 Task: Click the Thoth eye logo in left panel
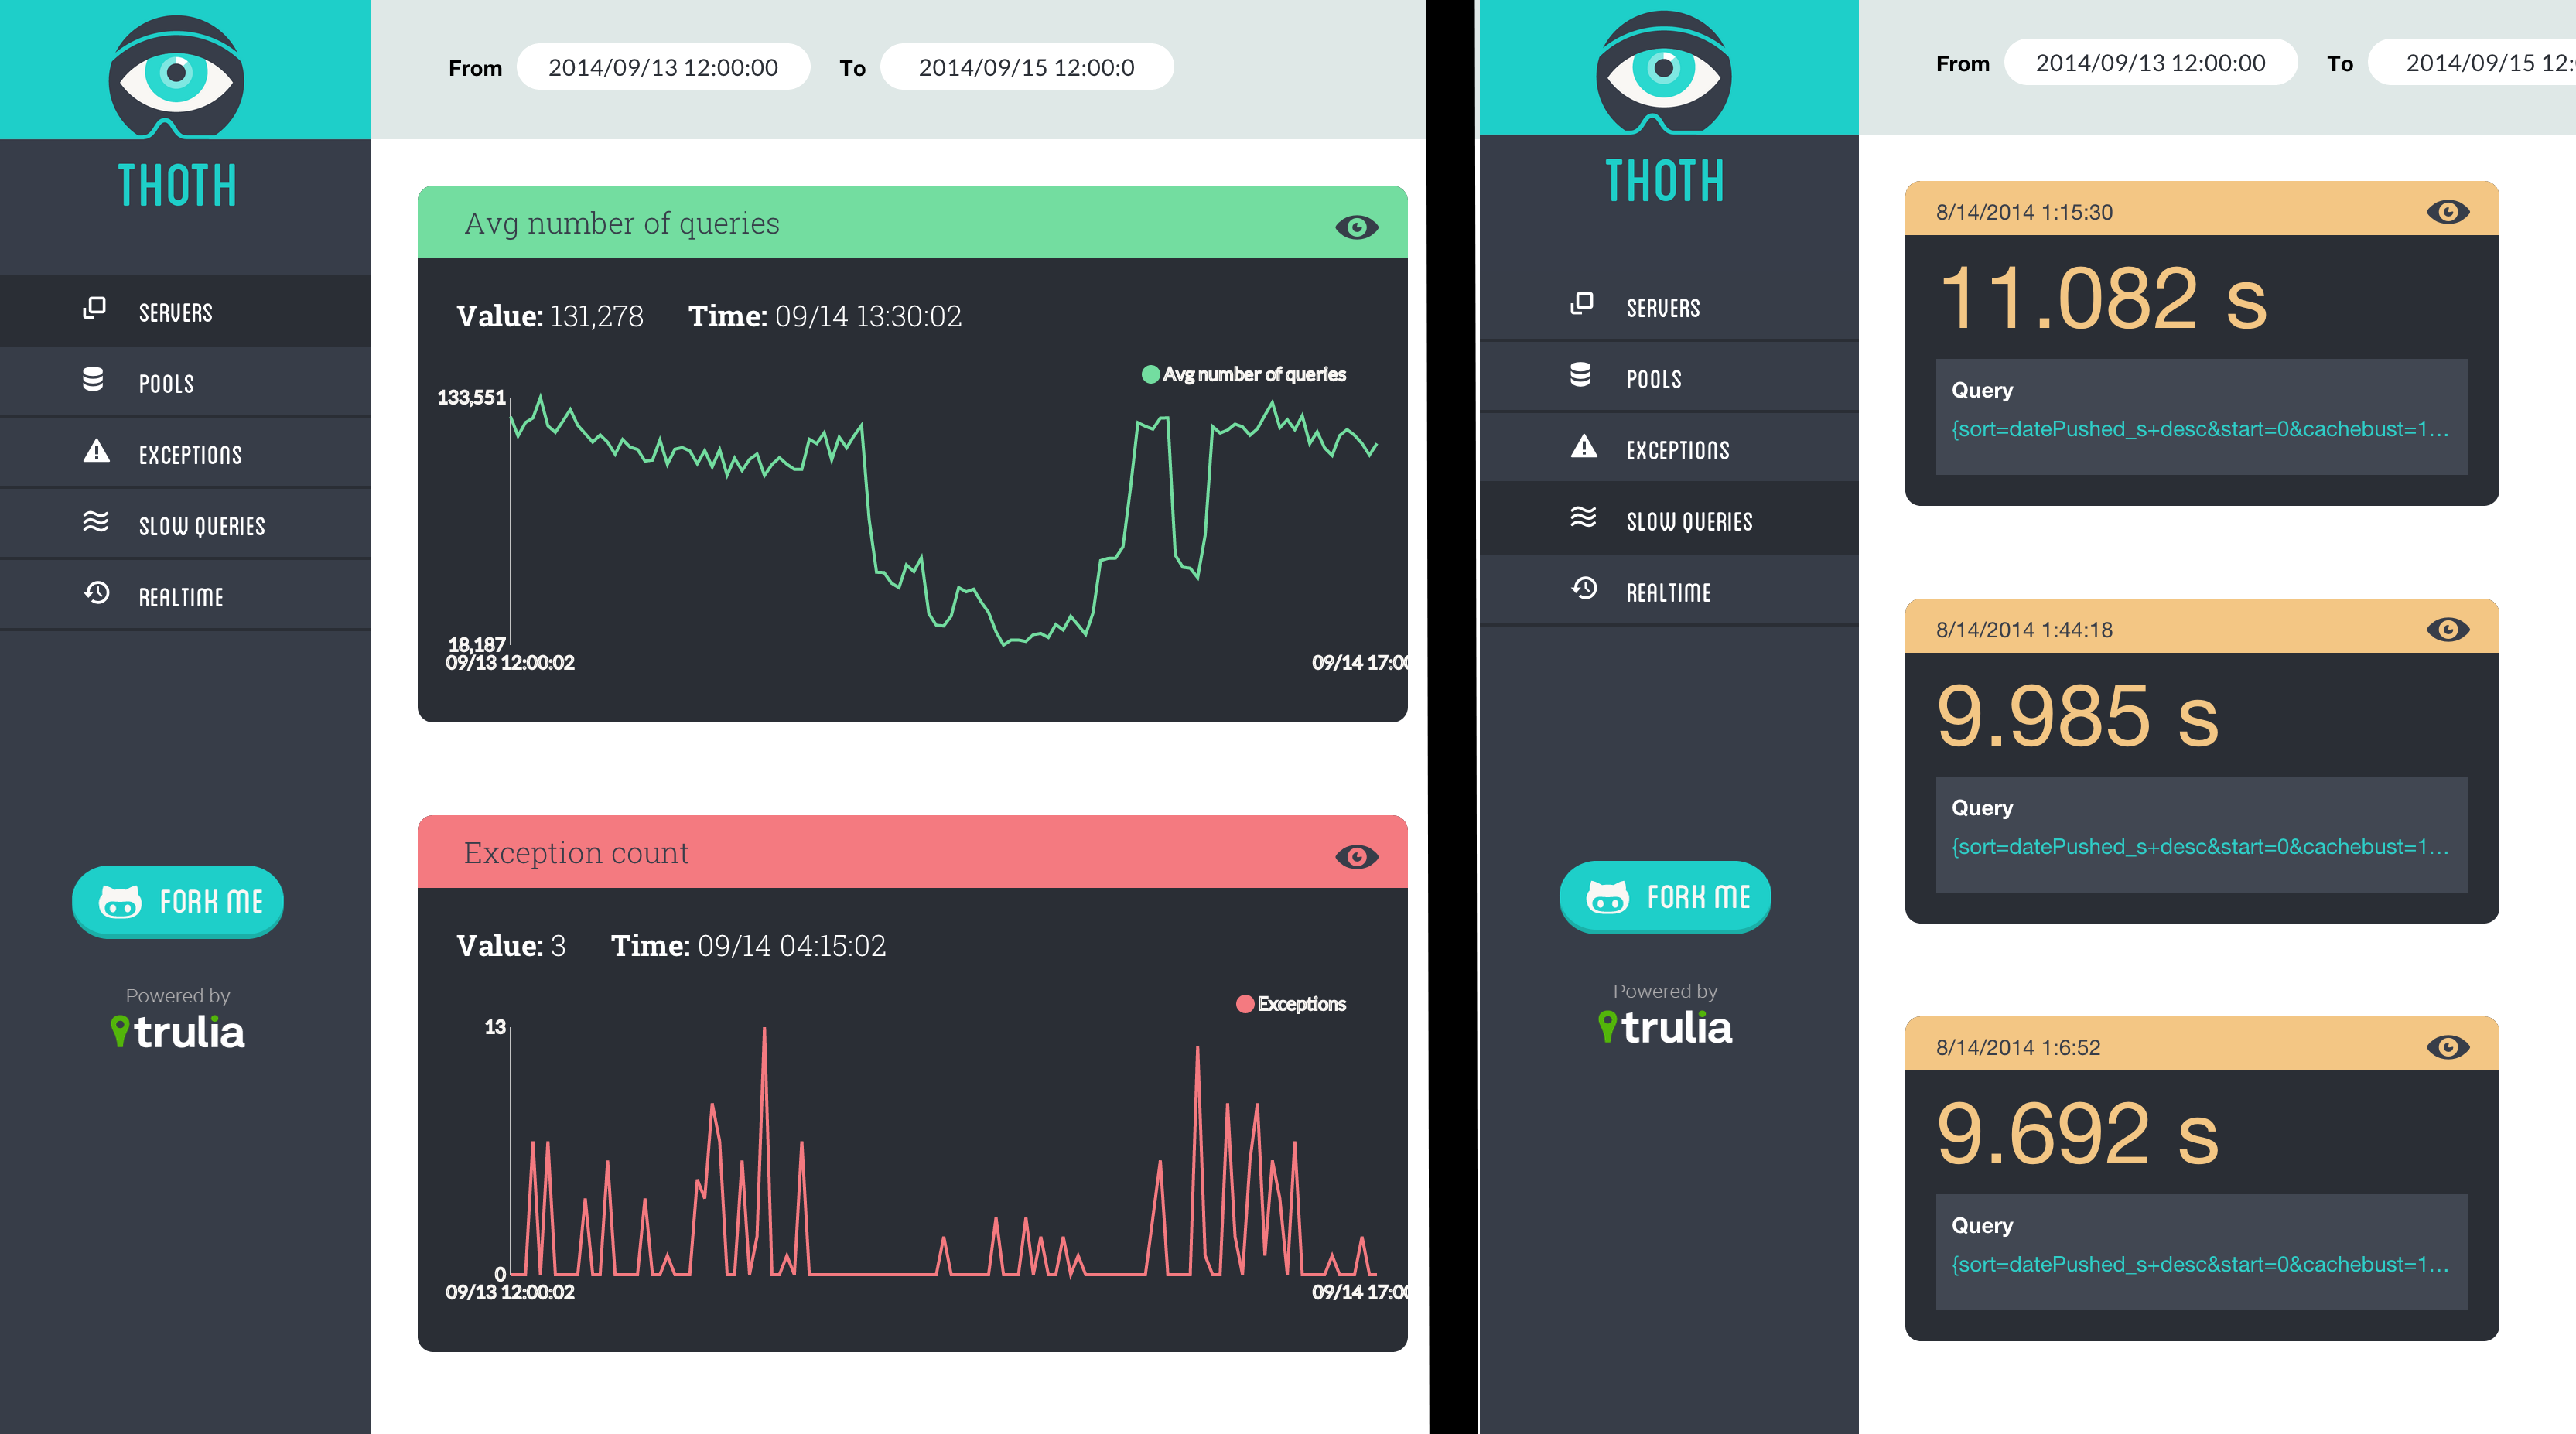pos(176,76)
